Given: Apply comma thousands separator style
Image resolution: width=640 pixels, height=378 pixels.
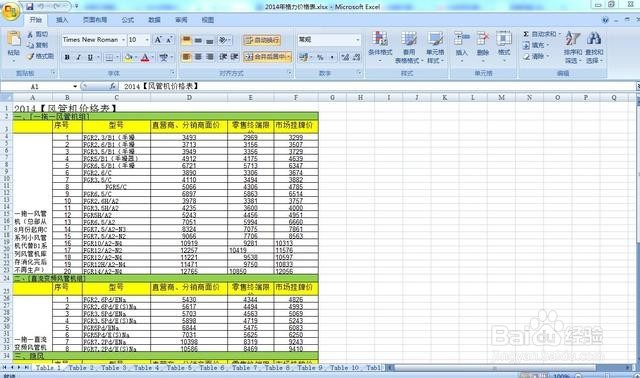Looking at the screenshot, I should click(x=332, y=57).
